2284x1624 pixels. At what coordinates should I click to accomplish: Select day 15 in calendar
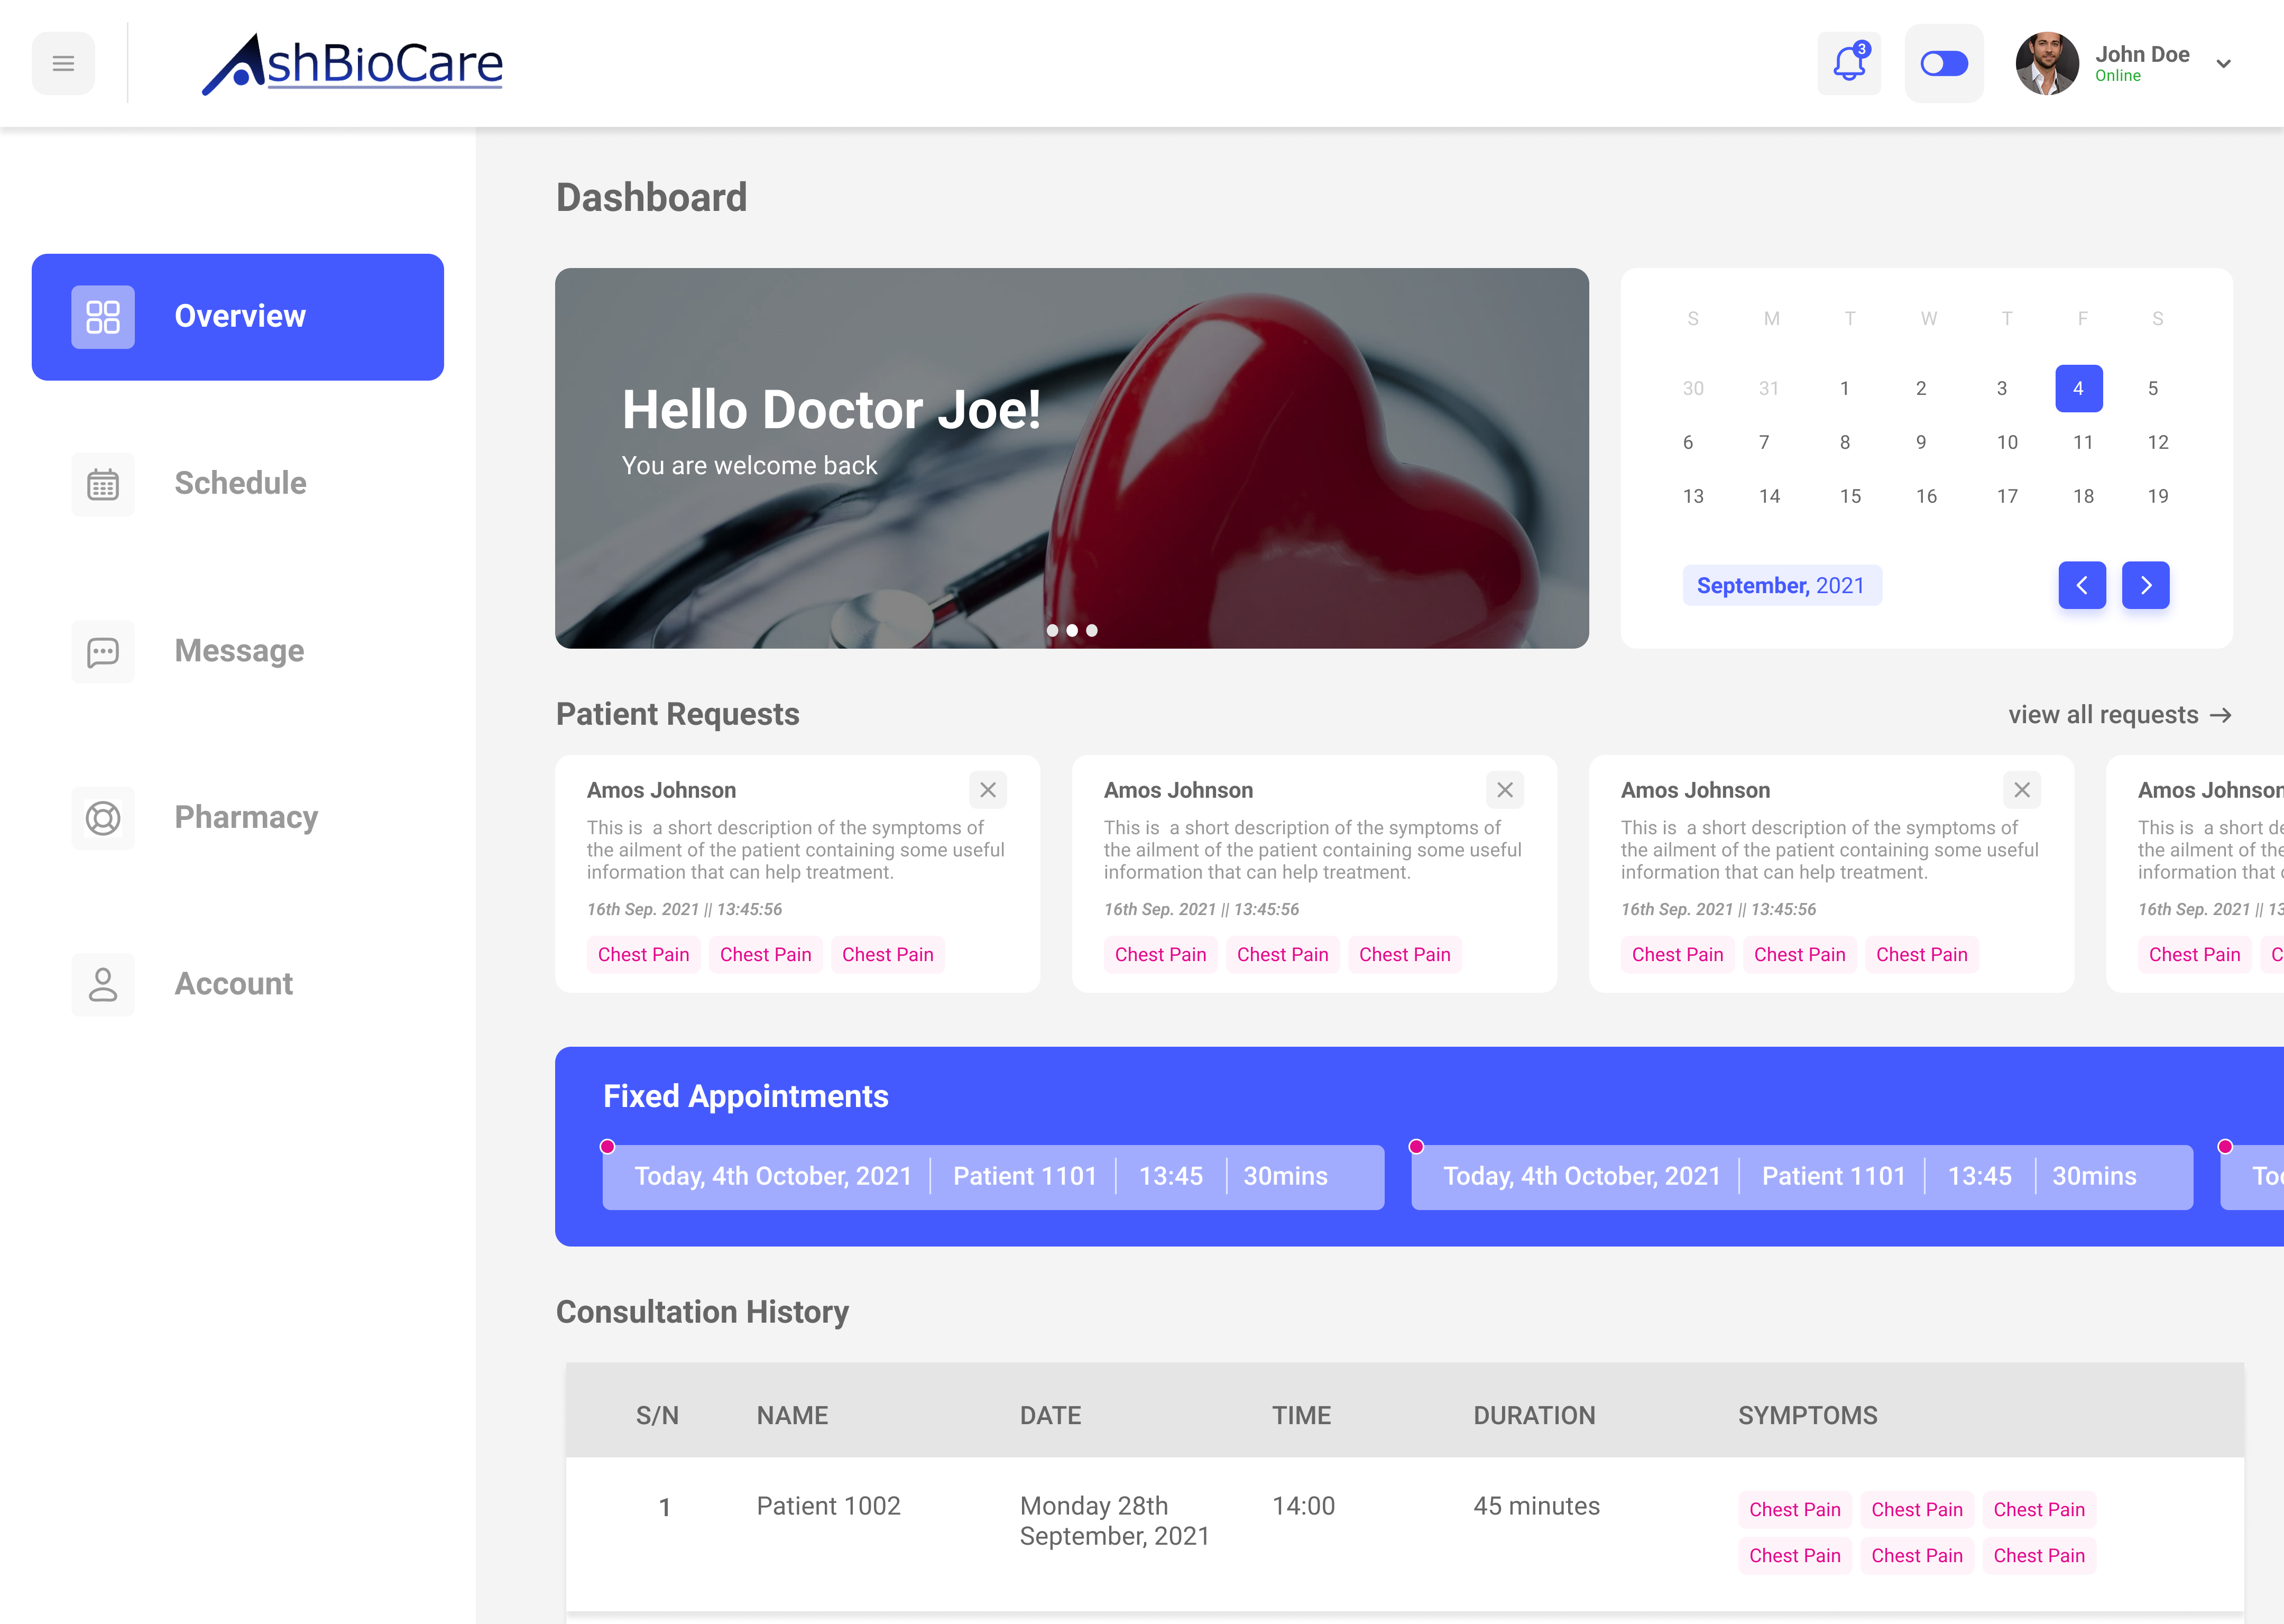(1850, 496)
